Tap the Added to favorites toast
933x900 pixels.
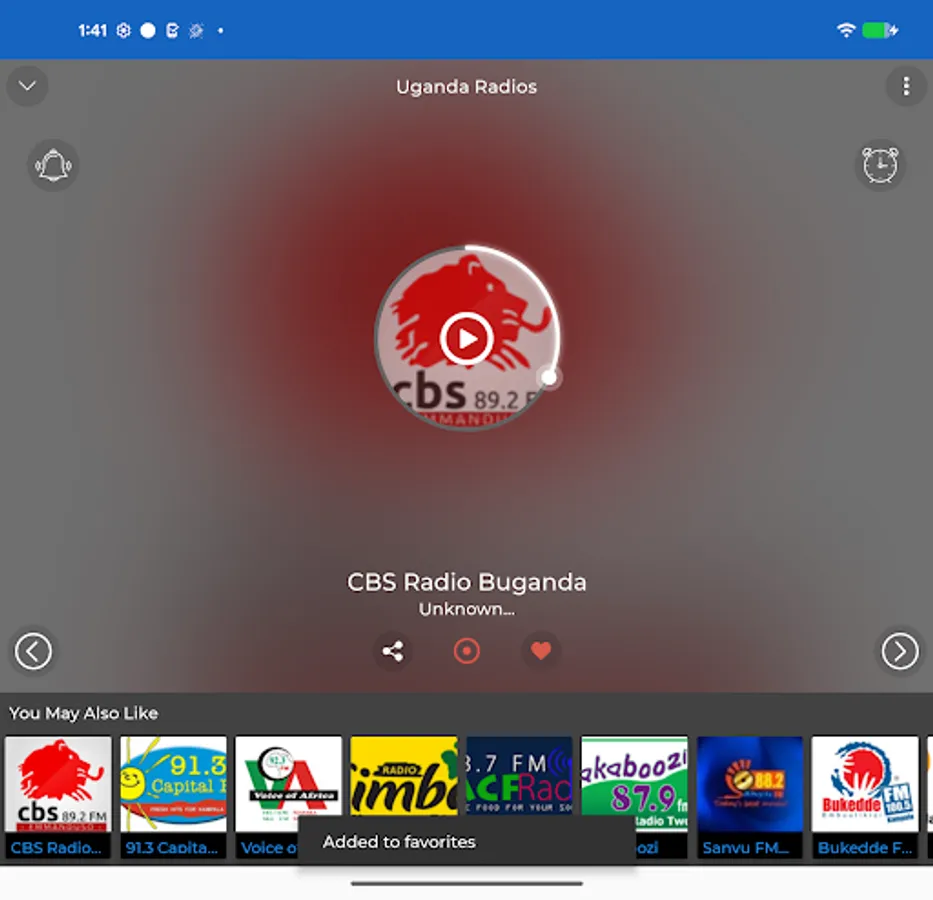click(466, 842)
